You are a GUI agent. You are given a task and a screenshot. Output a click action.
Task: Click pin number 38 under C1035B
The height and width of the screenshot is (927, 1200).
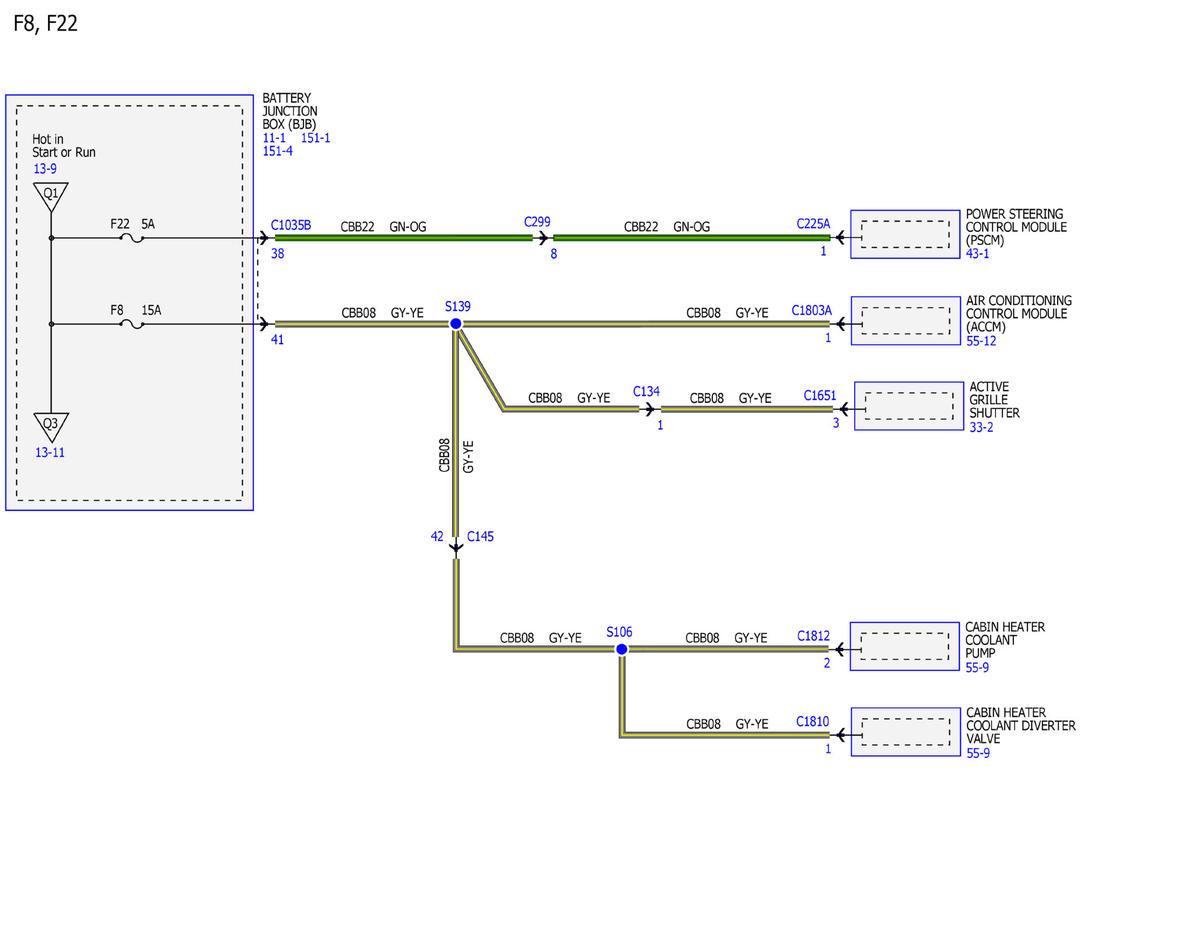tap(278, 254)
